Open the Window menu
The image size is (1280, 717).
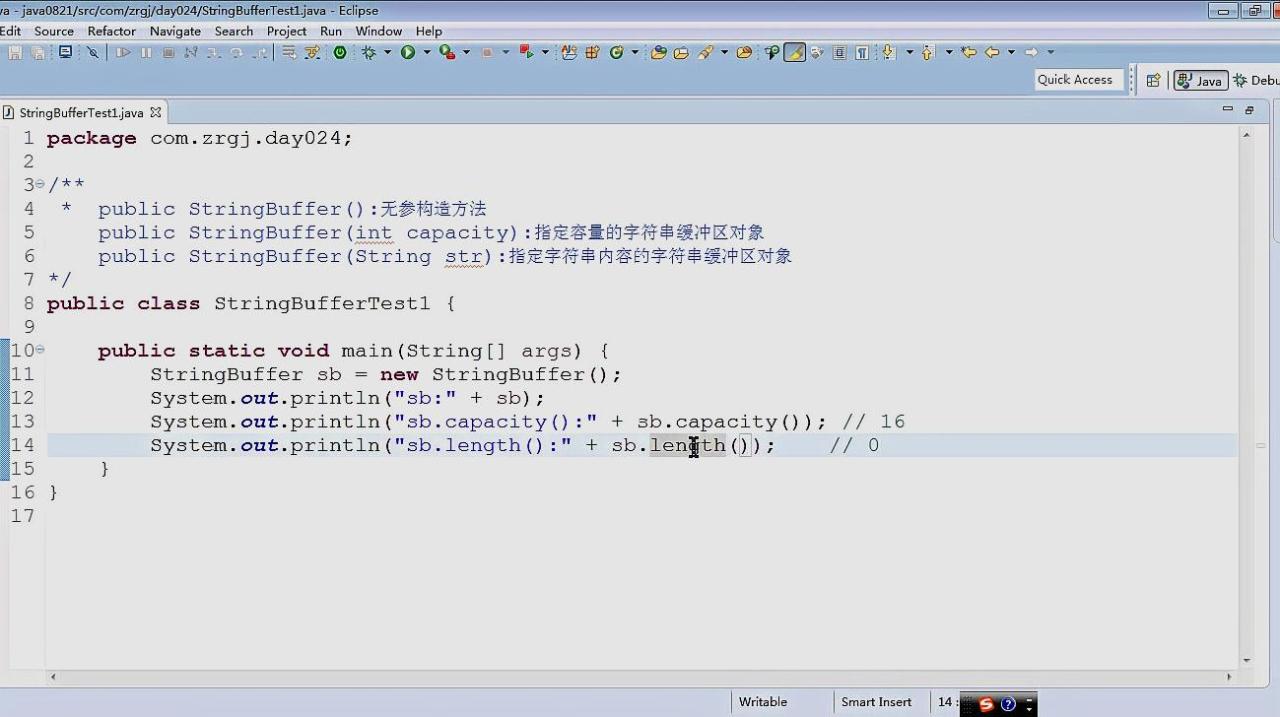coord(379,31)
